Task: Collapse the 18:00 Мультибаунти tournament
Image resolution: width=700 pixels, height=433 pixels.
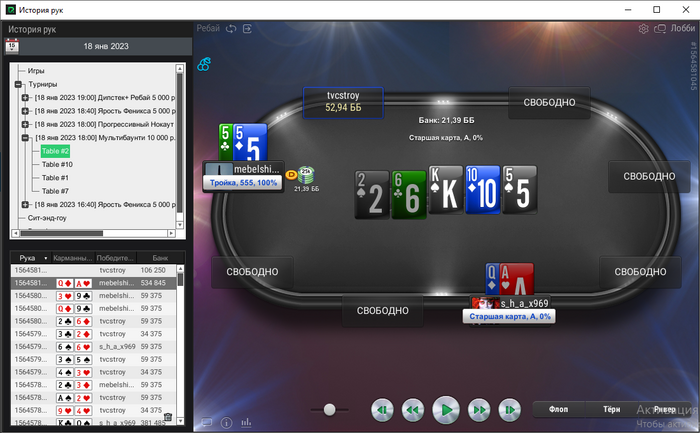Action: (x=25, y=137)
